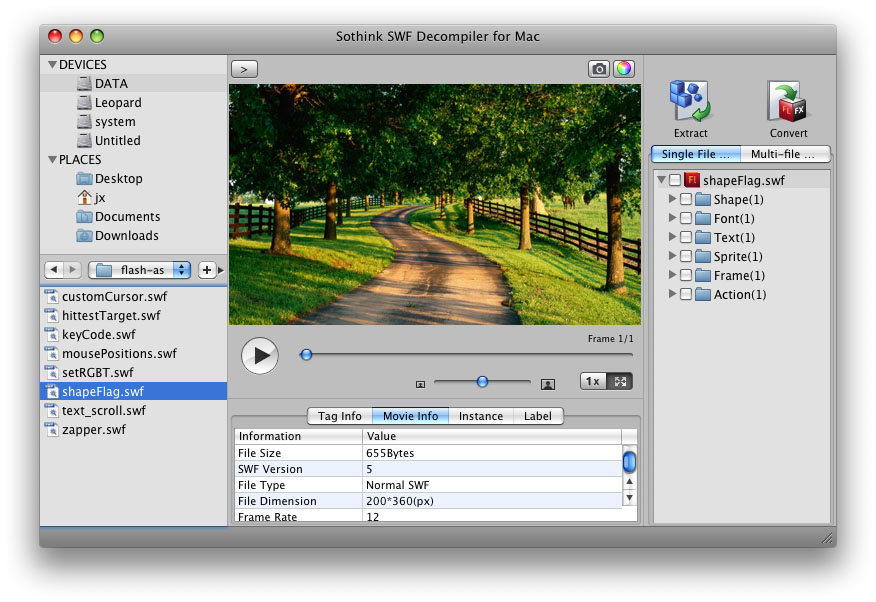876x602 pixels.
Task: Switch to the Label tab
Action: 537,416
